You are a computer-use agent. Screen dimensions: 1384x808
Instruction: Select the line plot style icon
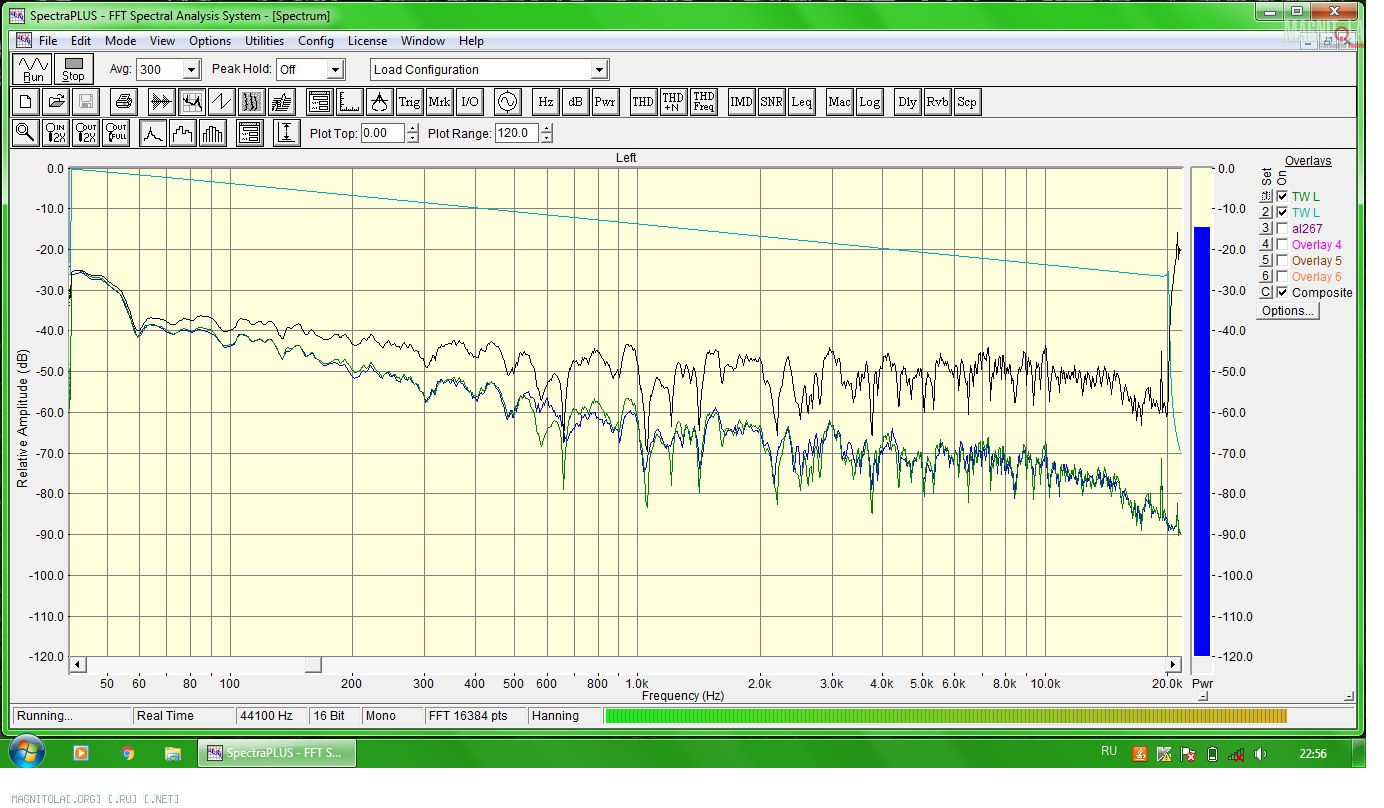coord(153,133)
